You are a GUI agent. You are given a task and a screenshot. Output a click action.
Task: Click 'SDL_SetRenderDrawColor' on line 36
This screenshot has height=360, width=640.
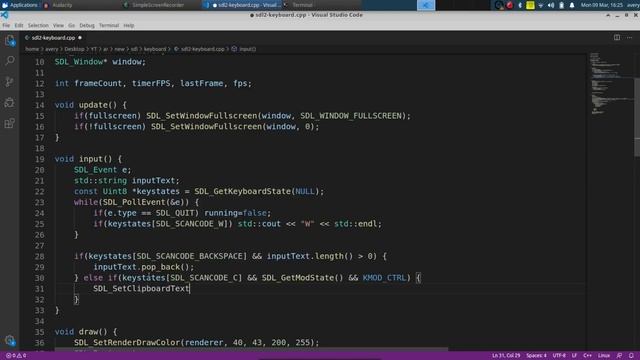(127, 342)
